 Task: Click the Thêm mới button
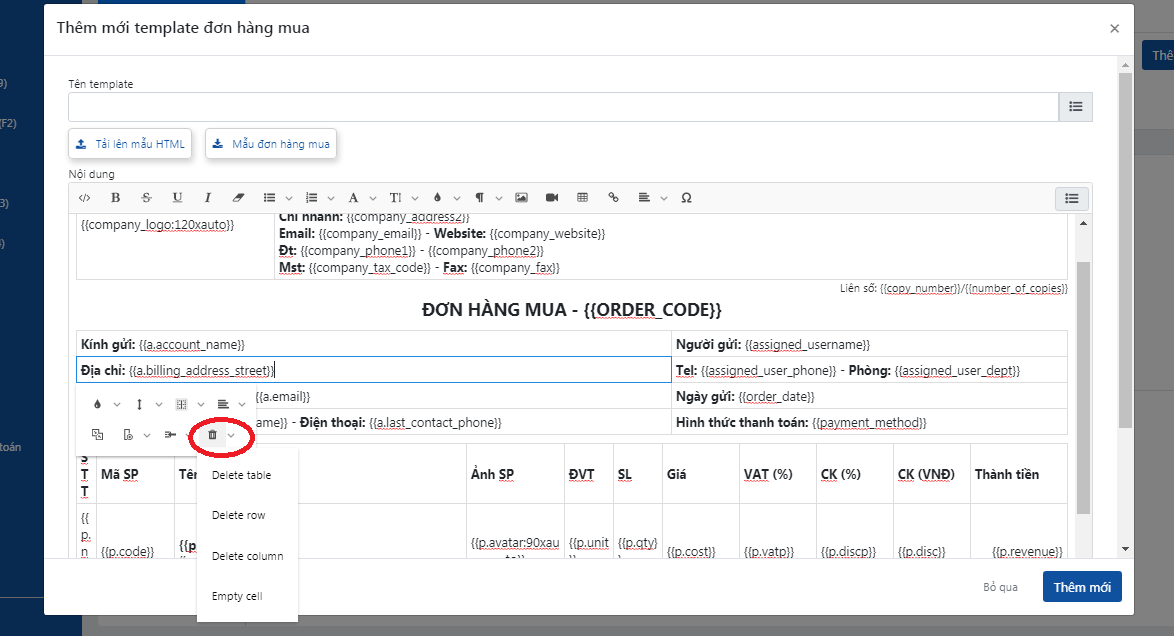click(1082, 587)
